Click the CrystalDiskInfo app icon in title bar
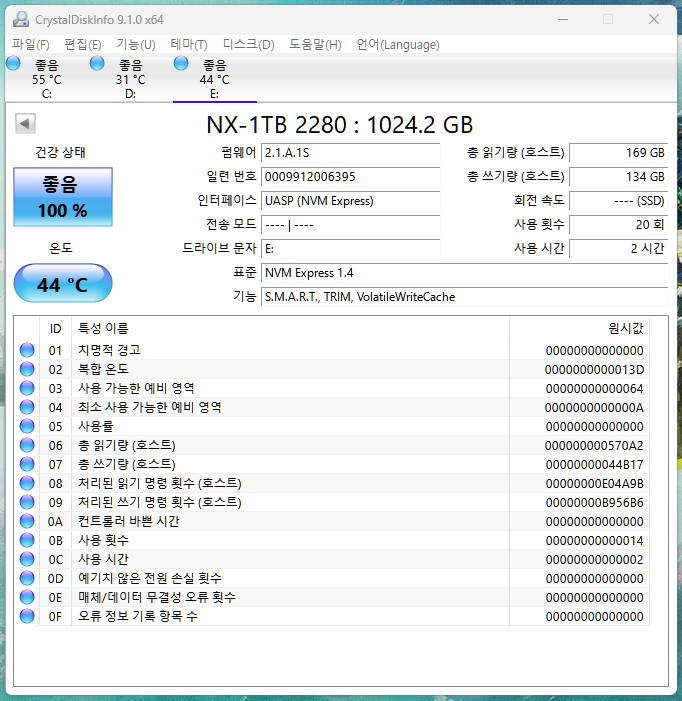Image resolution: width=682 pixels, height=701 pixels. (x=21, y=19)
